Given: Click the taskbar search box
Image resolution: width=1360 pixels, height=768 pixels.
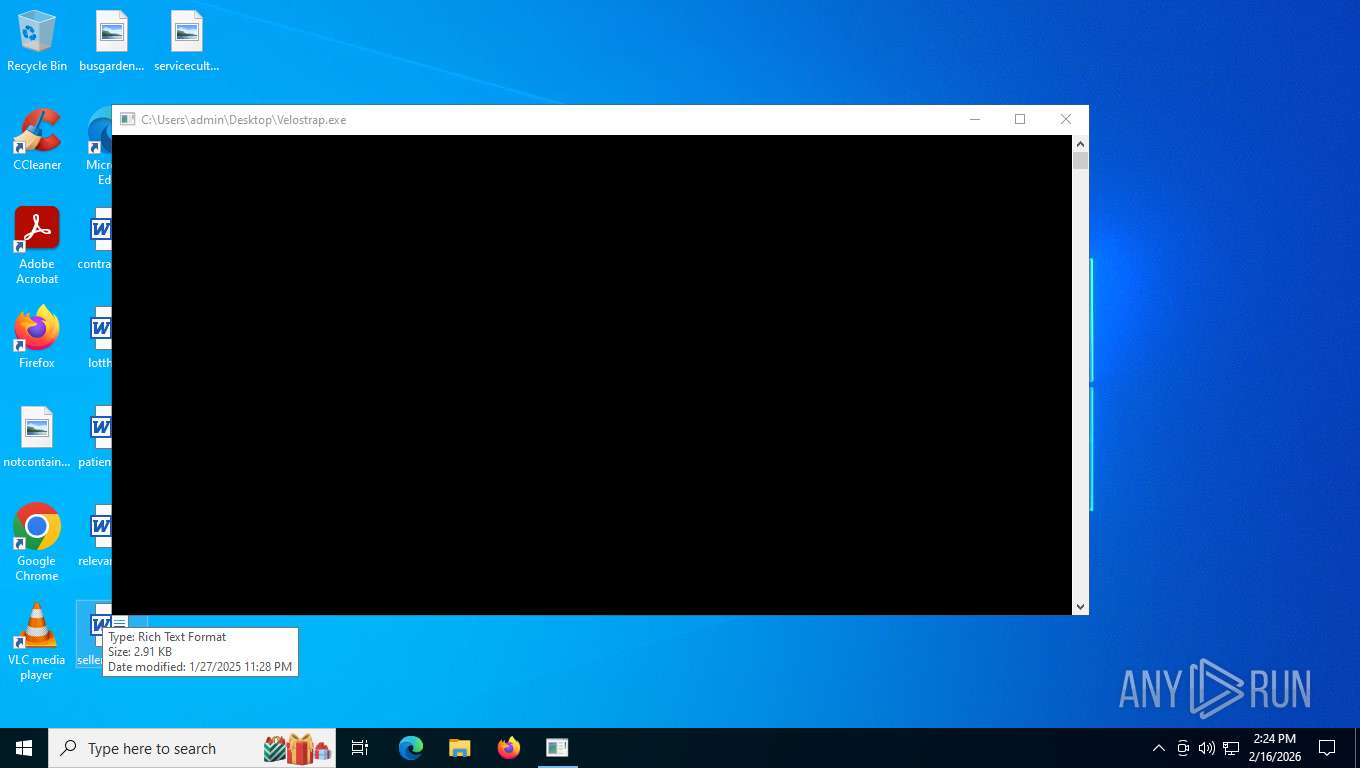Looking at the screenshot, I should tap(192, 748).
